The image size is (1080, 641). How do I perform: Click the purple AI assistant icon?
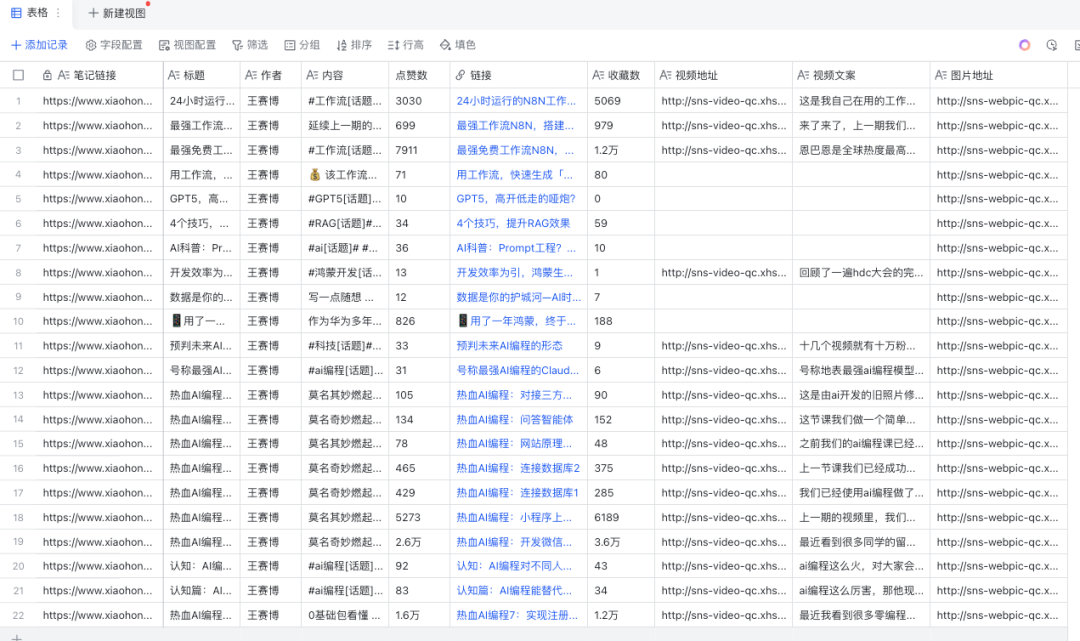tap(1024, 45)
